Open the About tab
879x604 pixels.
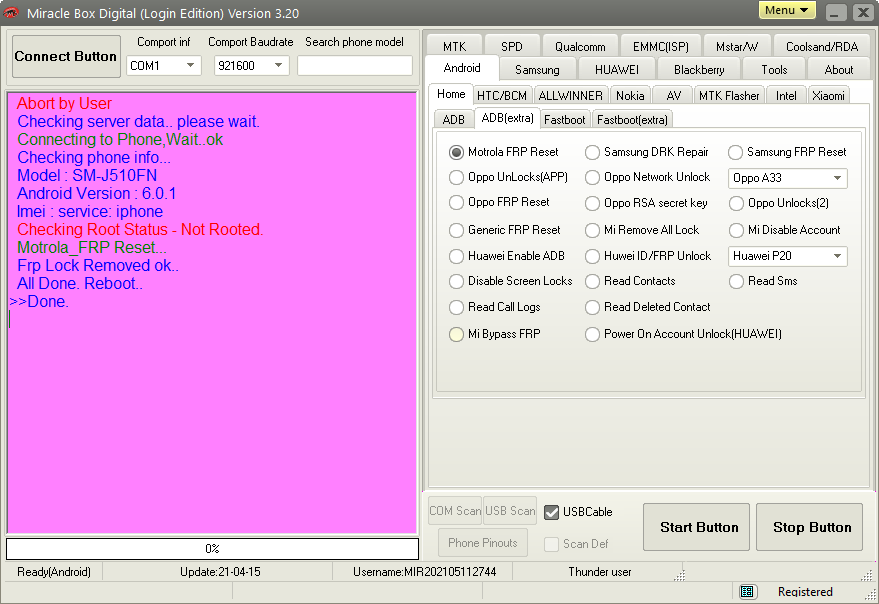click(x=839, y=70)
